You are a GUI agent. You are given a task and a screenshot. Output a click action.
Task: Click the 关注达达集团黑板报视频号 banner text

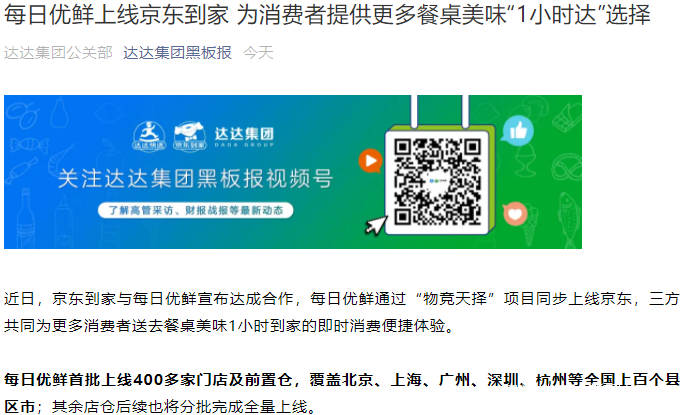(x=195, y=178)
